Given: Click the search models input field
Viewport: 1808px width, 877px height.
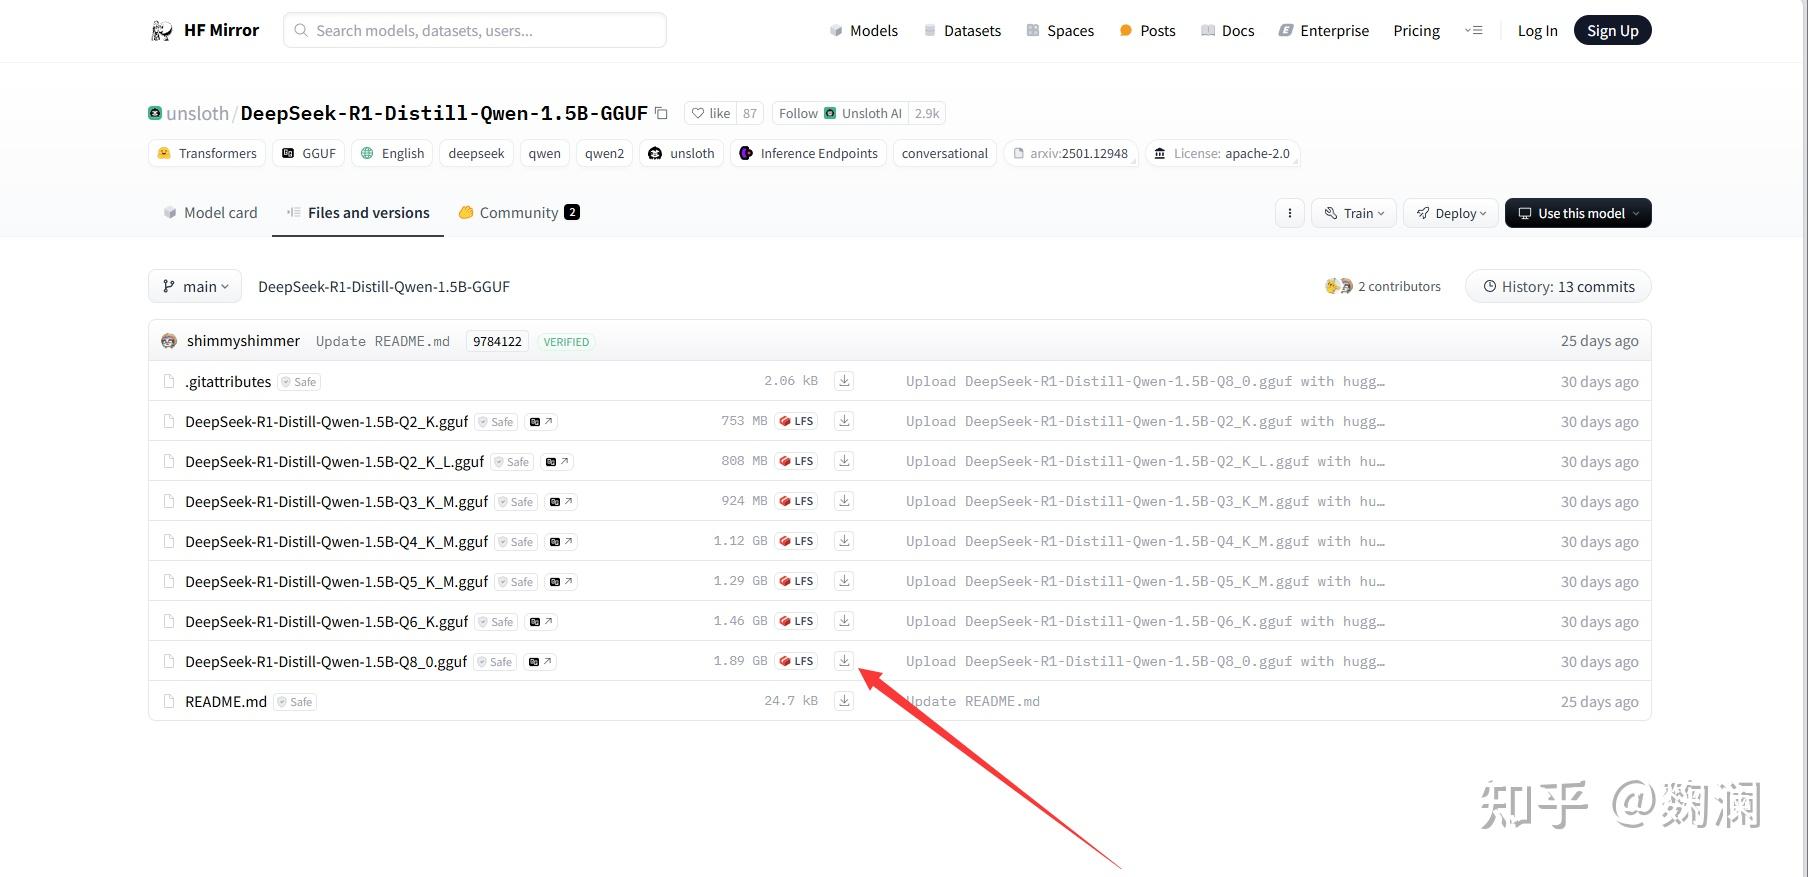Looking at the screenshot, I should 475,31.
